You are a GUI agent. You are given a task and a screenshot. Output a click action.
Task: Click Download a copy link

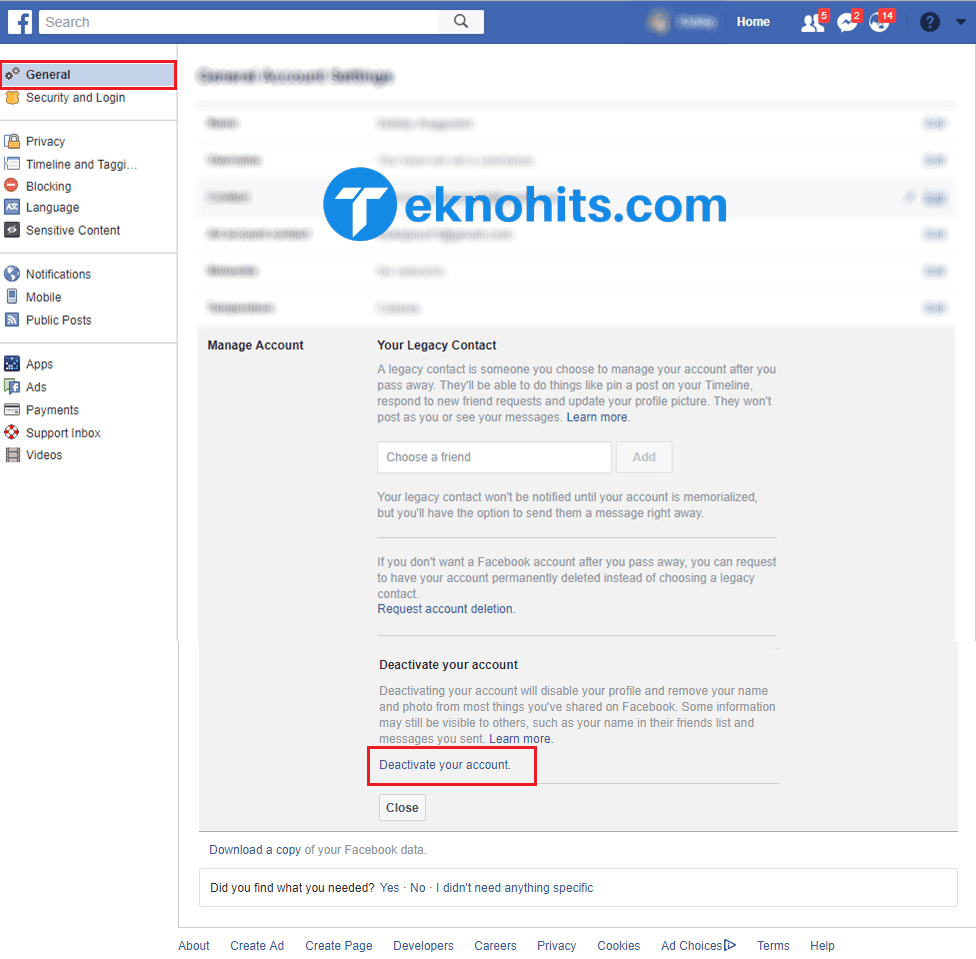255,849
